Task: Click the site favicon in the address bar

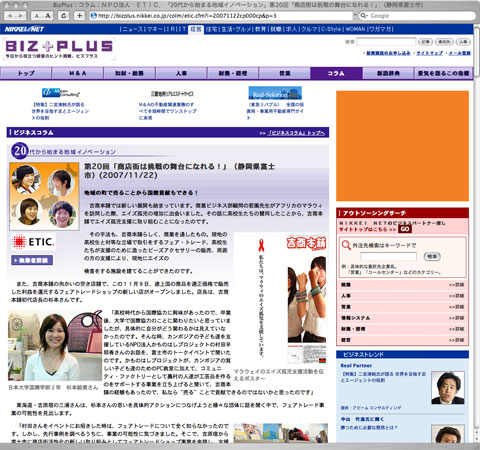Action: (x=94, y=16)
